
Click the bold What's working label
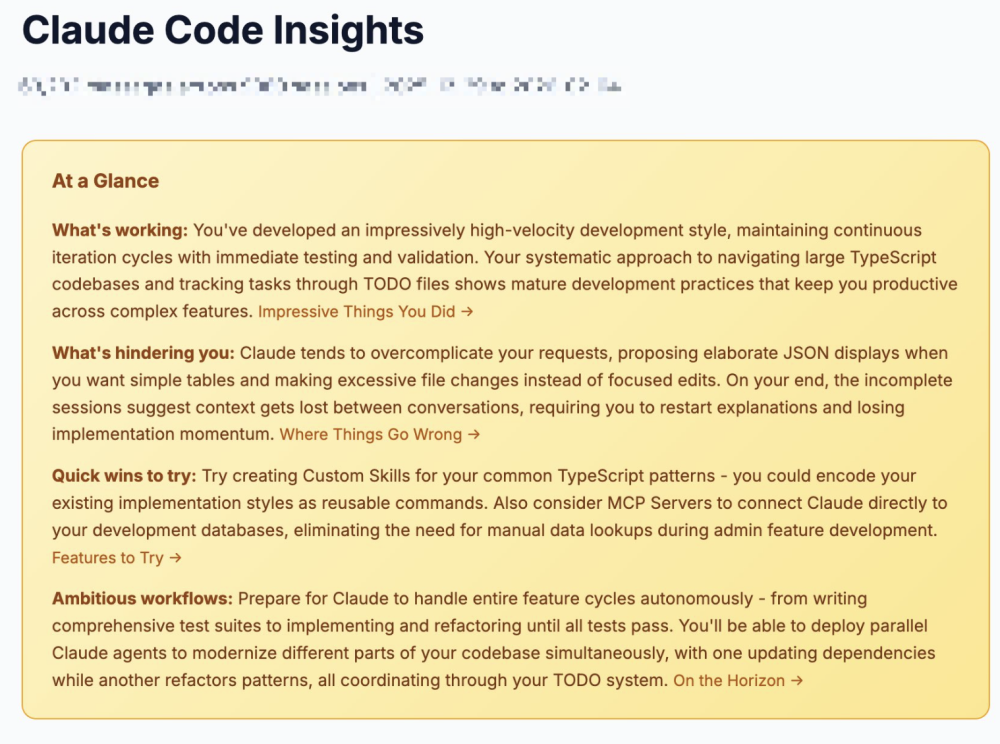pos(119,230)
